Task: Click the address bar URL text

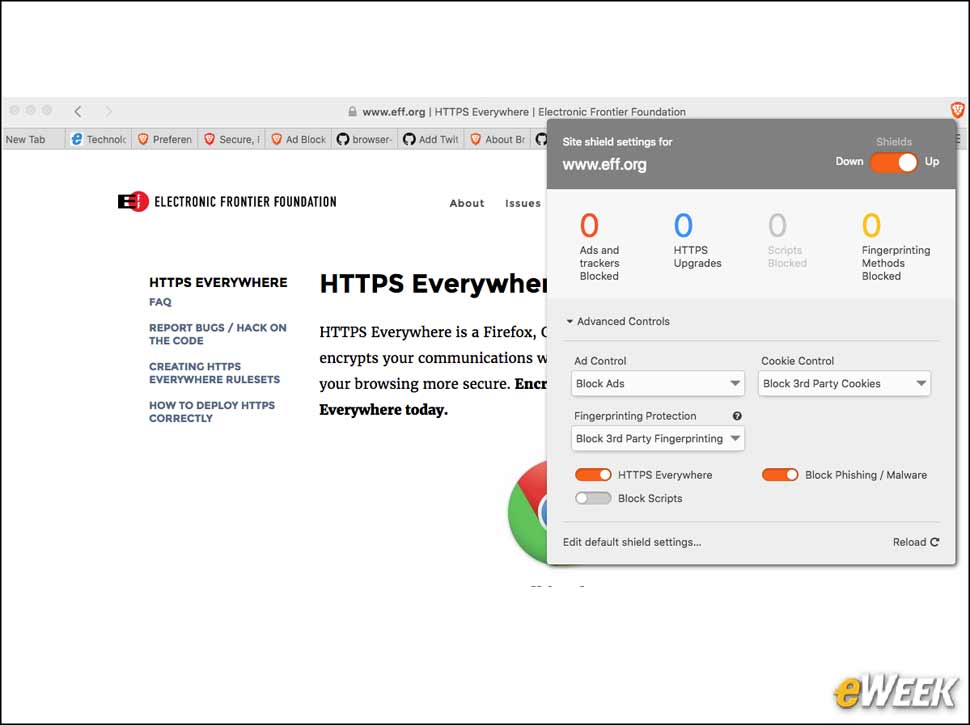Action: pyautogui.click(x=524, y=112)
